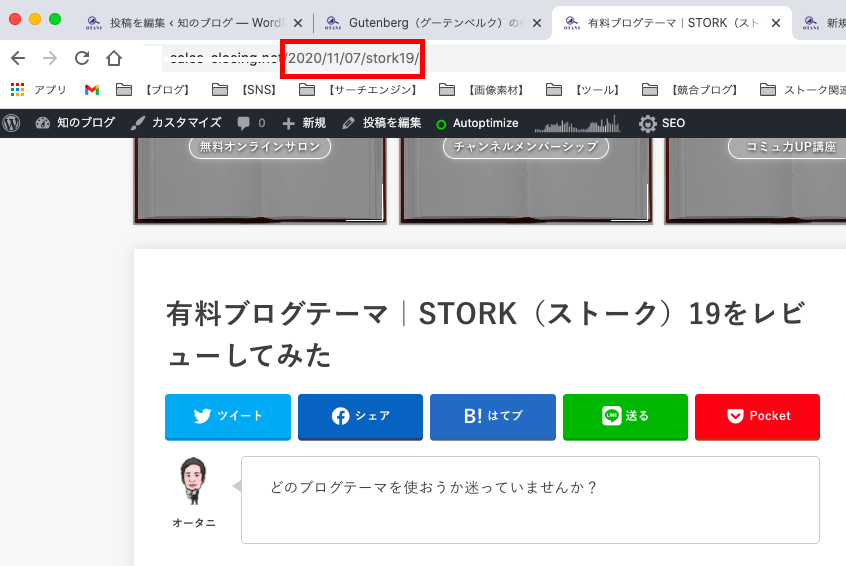Open the SEO gear menu
This screenshot has height=566, width=846.
click(x=662, y=123)
